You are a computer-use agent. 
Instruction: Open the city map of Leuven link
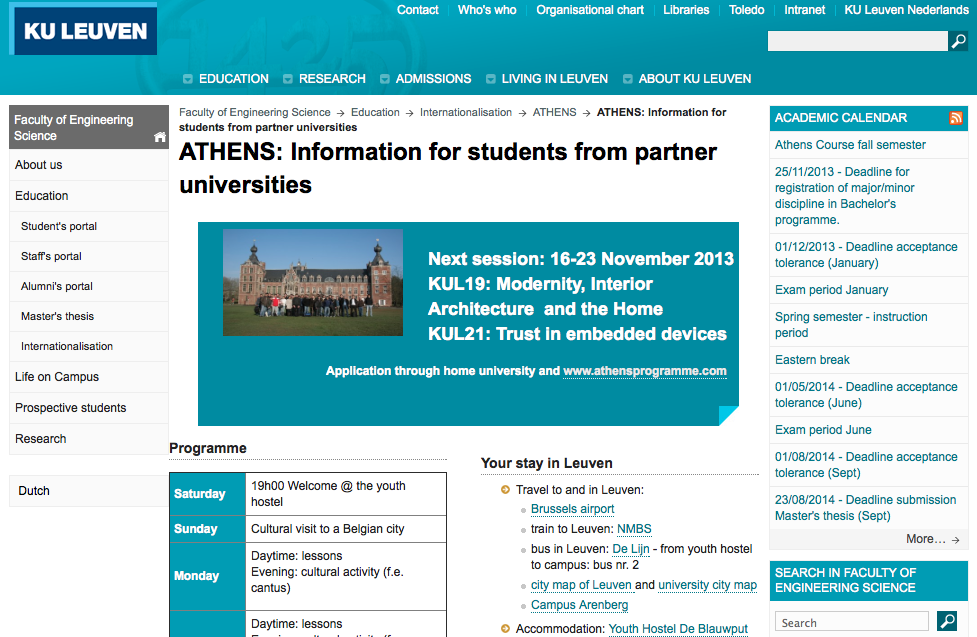click(x=581, y=585)
